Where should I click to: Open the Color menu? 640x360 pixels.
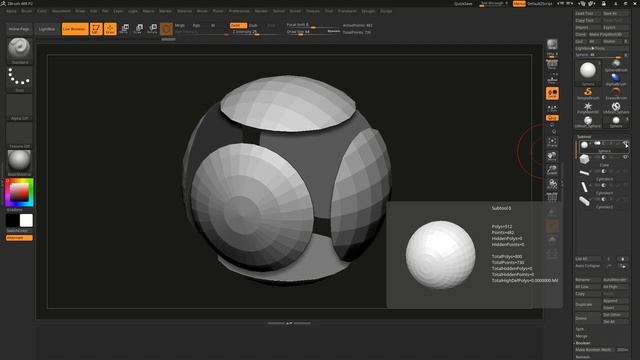pos(42,11)
